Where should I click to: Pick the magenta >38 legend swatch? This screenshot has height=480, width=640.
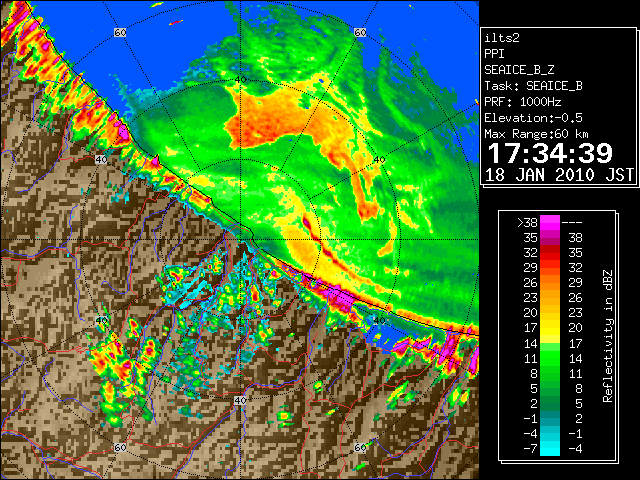(x=550, y=222)
